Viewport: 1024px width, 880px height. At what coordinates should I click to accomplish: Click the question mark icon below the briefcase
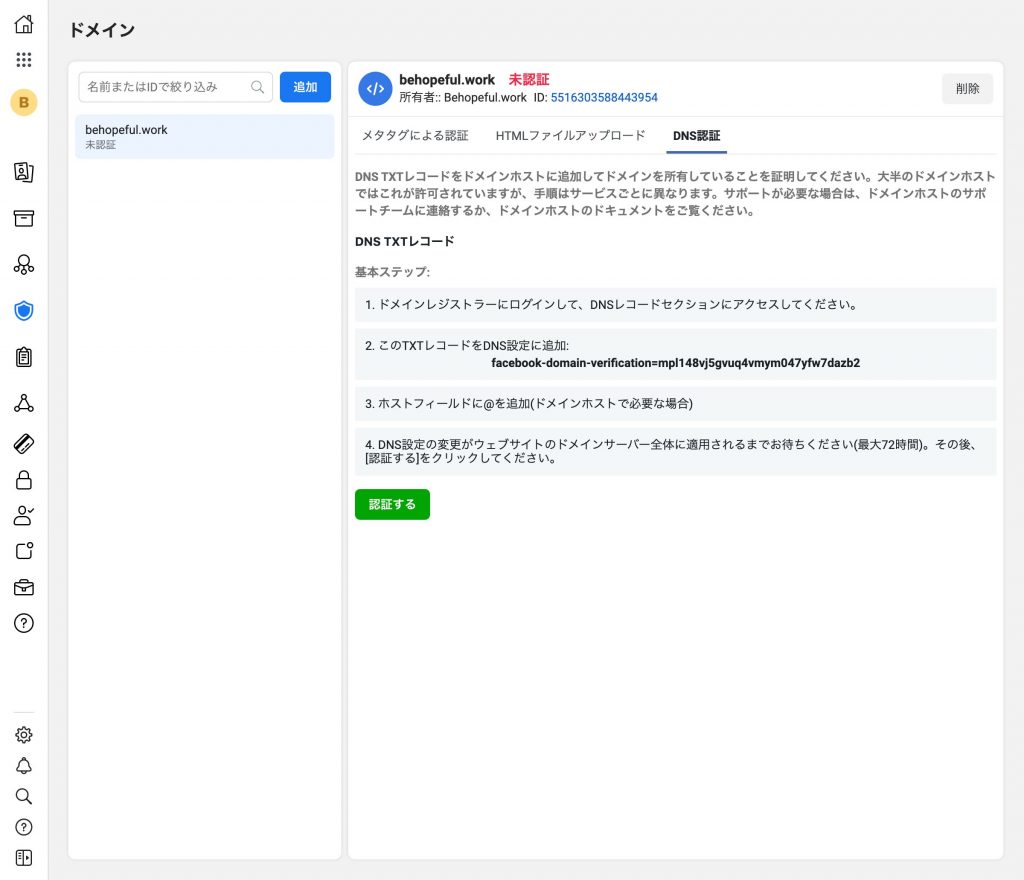pos(24,623)
